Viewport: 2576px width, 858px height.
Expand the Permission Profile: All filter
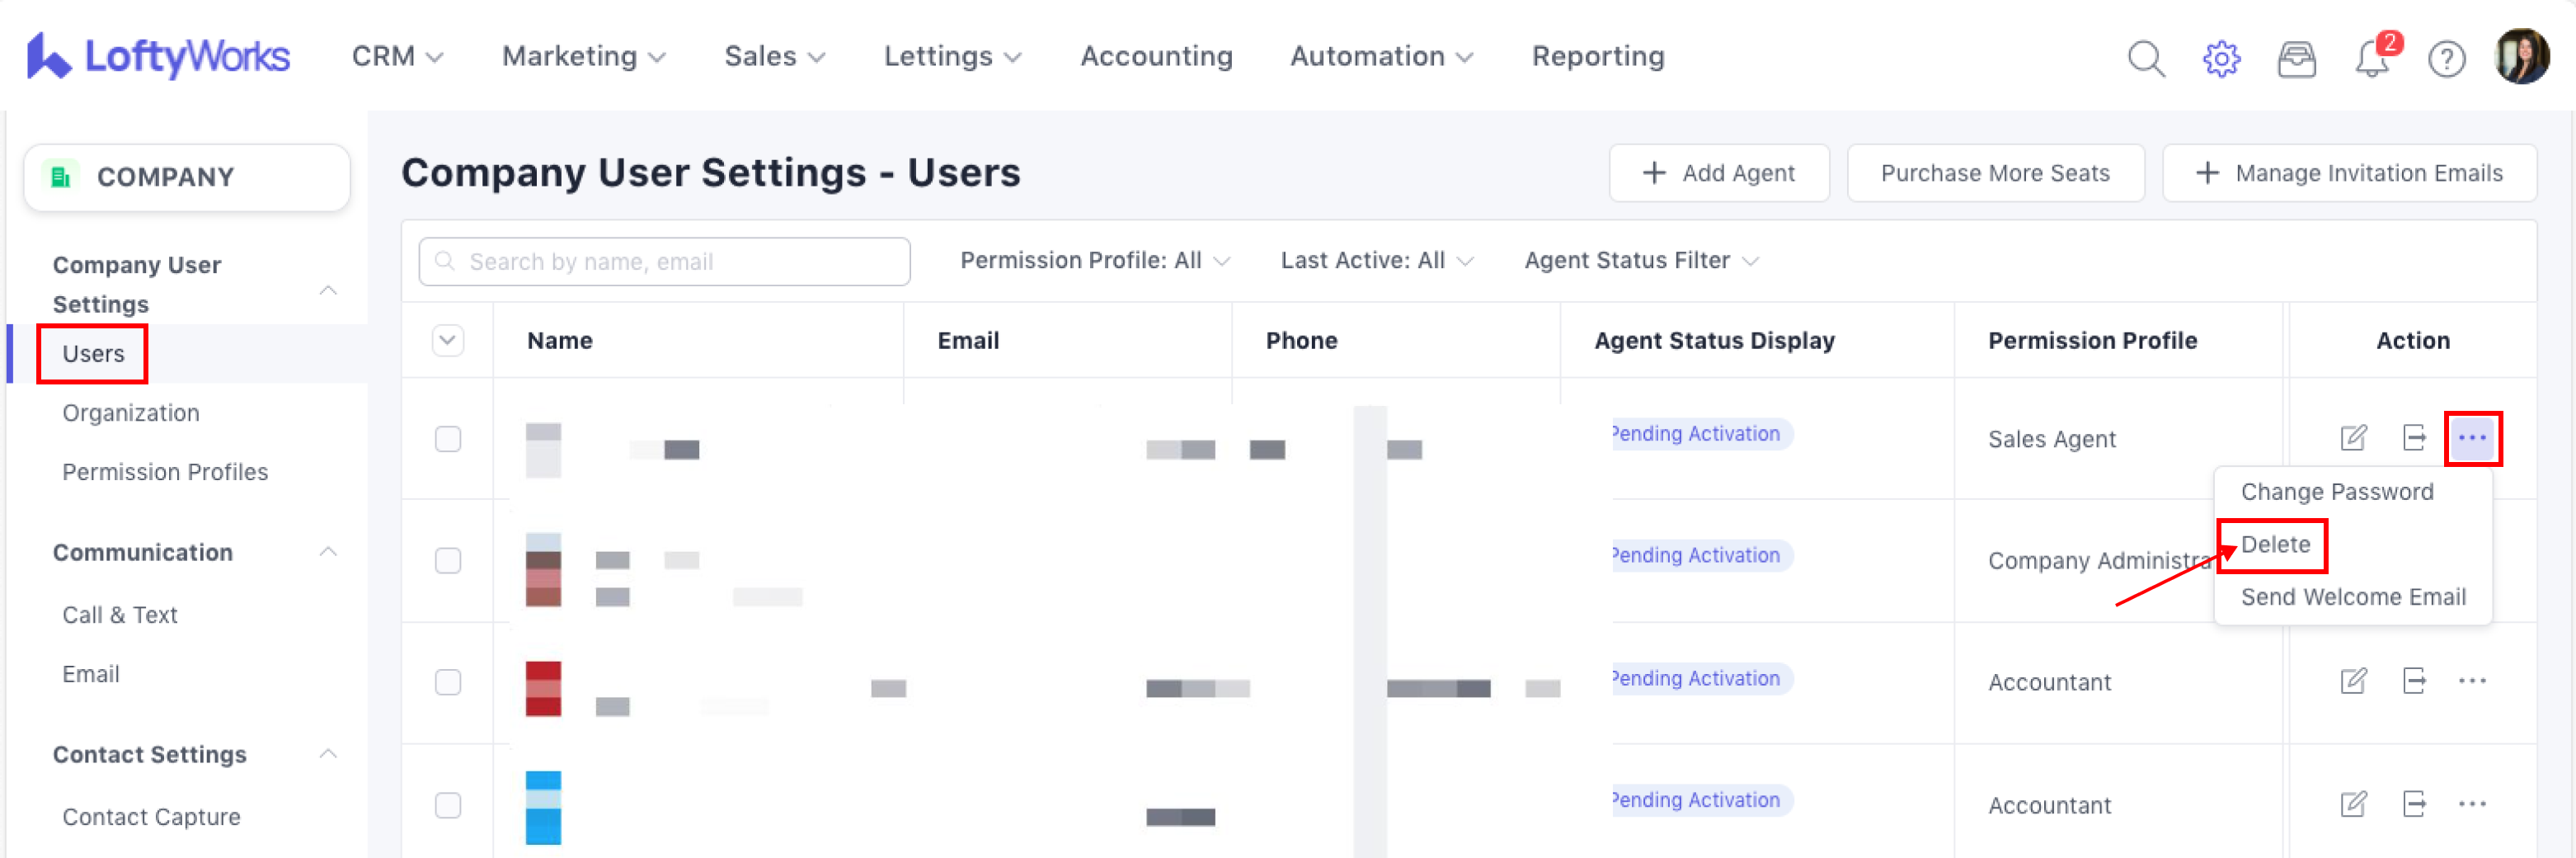click(1094, 261)
